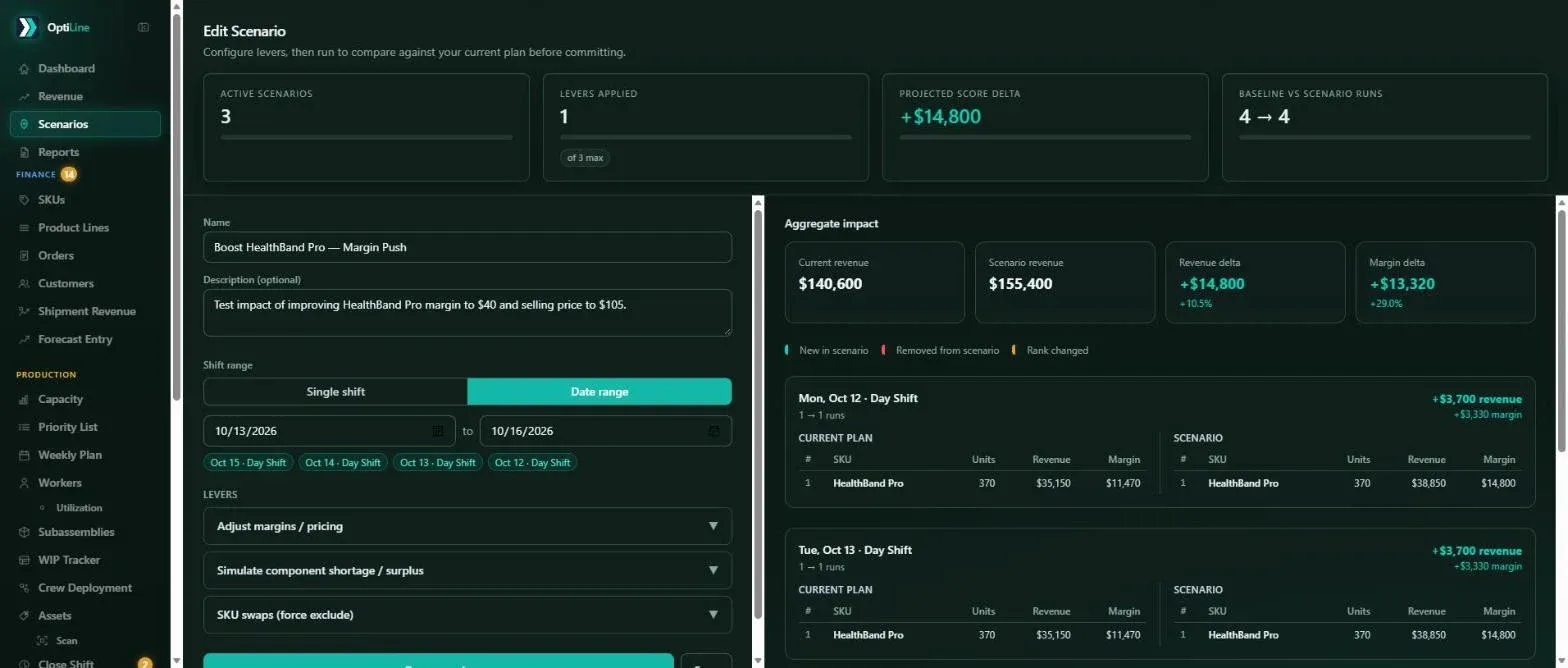The height and width of the screenshot is (668, 1568).
Task: Click the SKUs tag icon
Action: 24,200
